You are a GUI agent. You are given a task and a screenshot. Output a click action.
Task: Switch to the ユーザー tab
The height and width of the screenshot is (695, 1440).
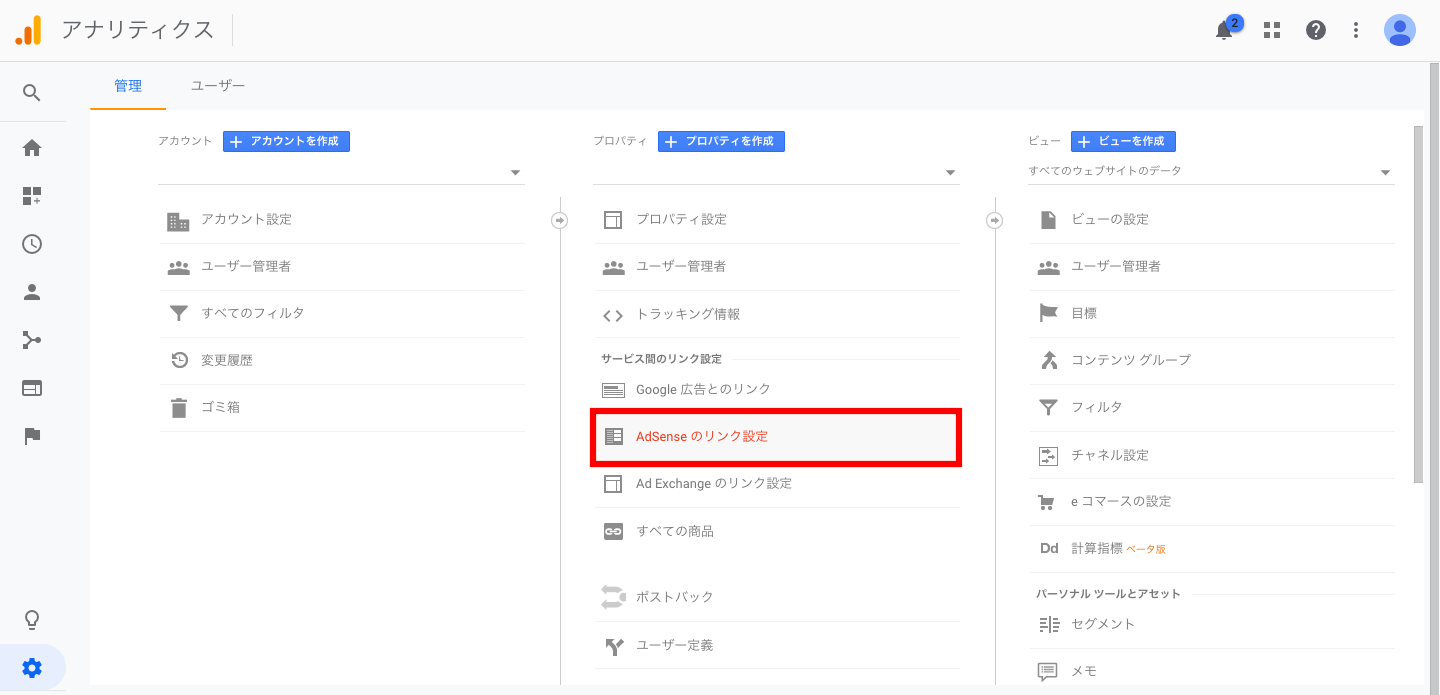(218, 86)
